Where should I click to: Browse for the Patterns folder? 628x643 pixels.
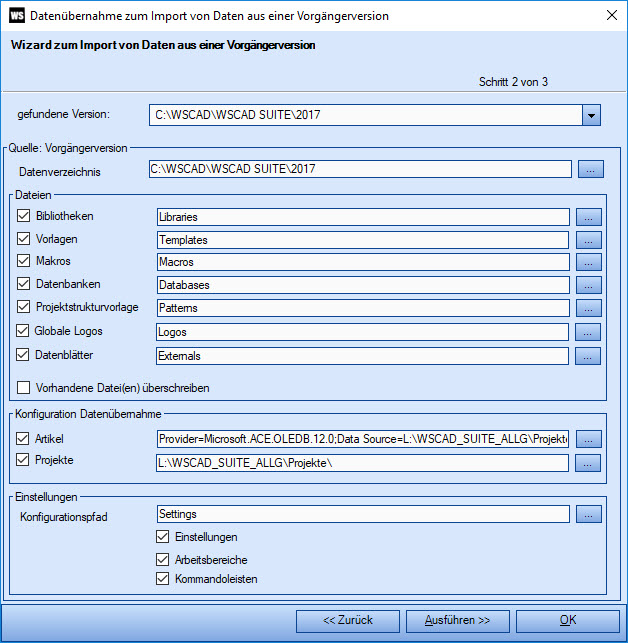coord(589,308)
